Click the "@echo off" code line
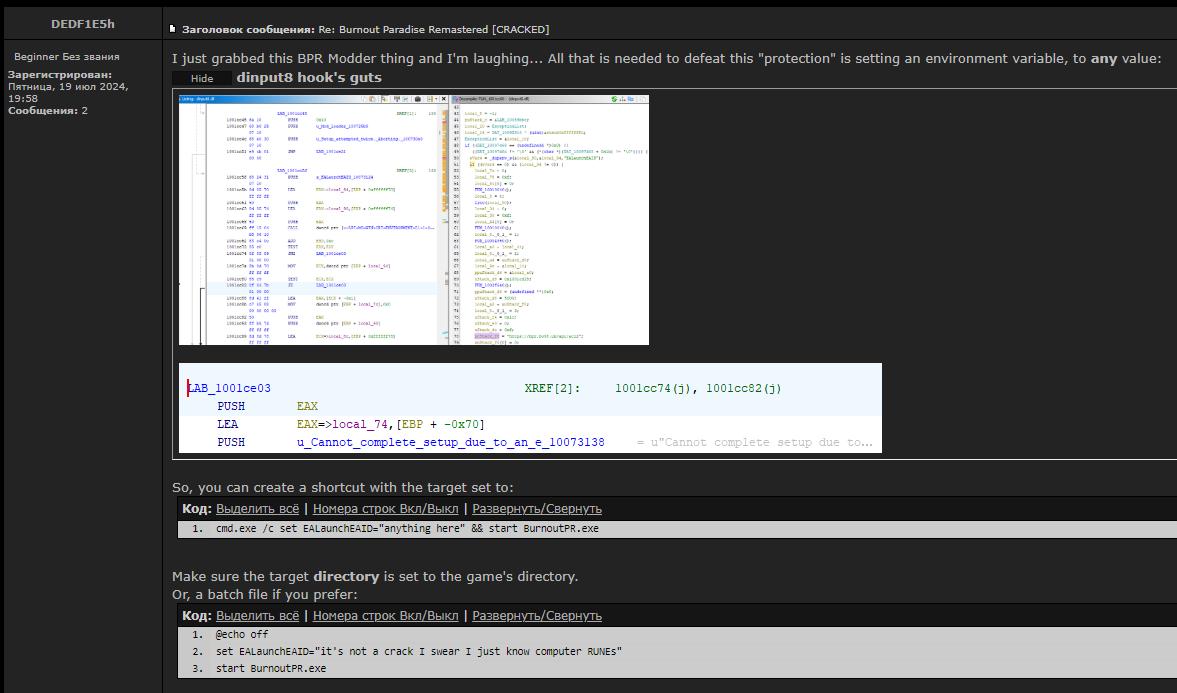 (x=242, y=634)
